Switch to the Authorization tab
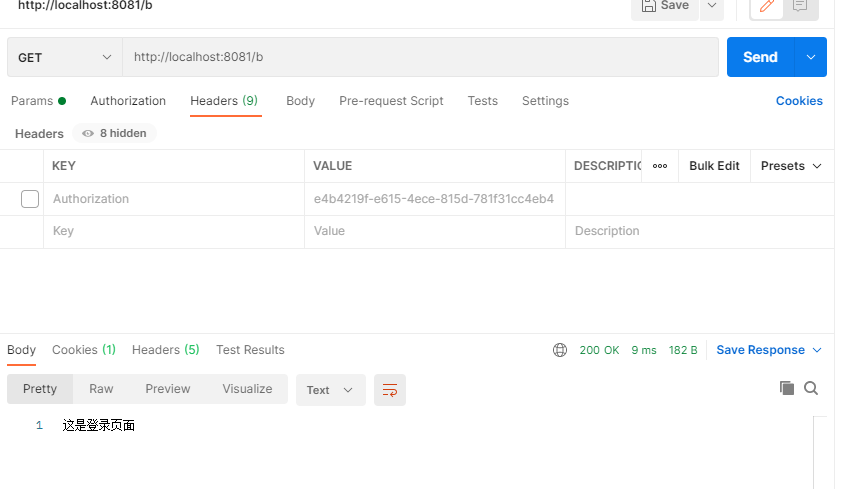 coord(128,101)
